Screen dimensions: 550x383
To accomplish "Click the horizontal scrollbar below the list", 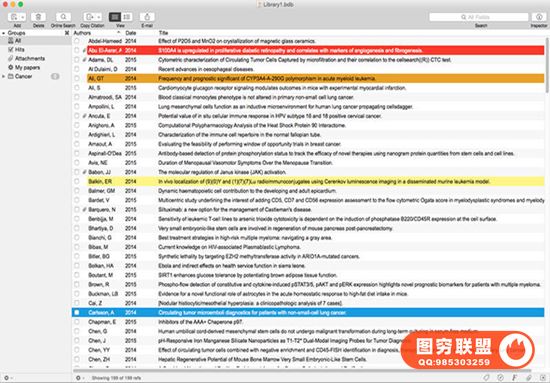I will [x=302, y=370].
